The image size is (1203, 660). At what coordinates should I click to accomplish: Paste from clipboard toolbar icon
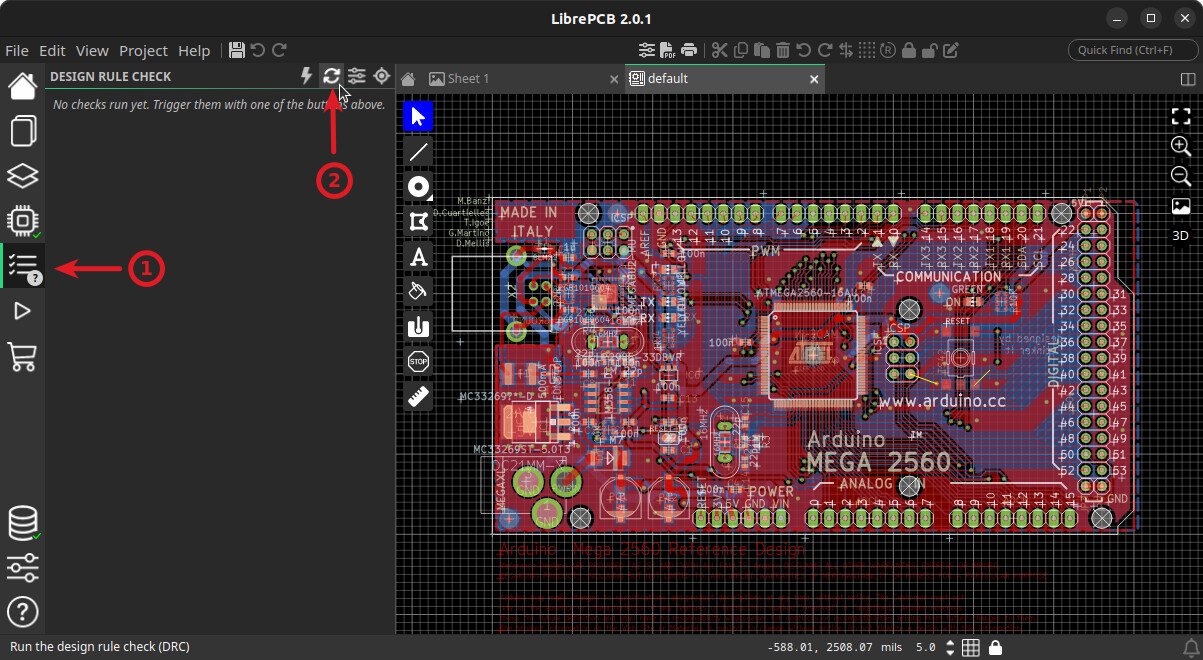pos(761,50)
